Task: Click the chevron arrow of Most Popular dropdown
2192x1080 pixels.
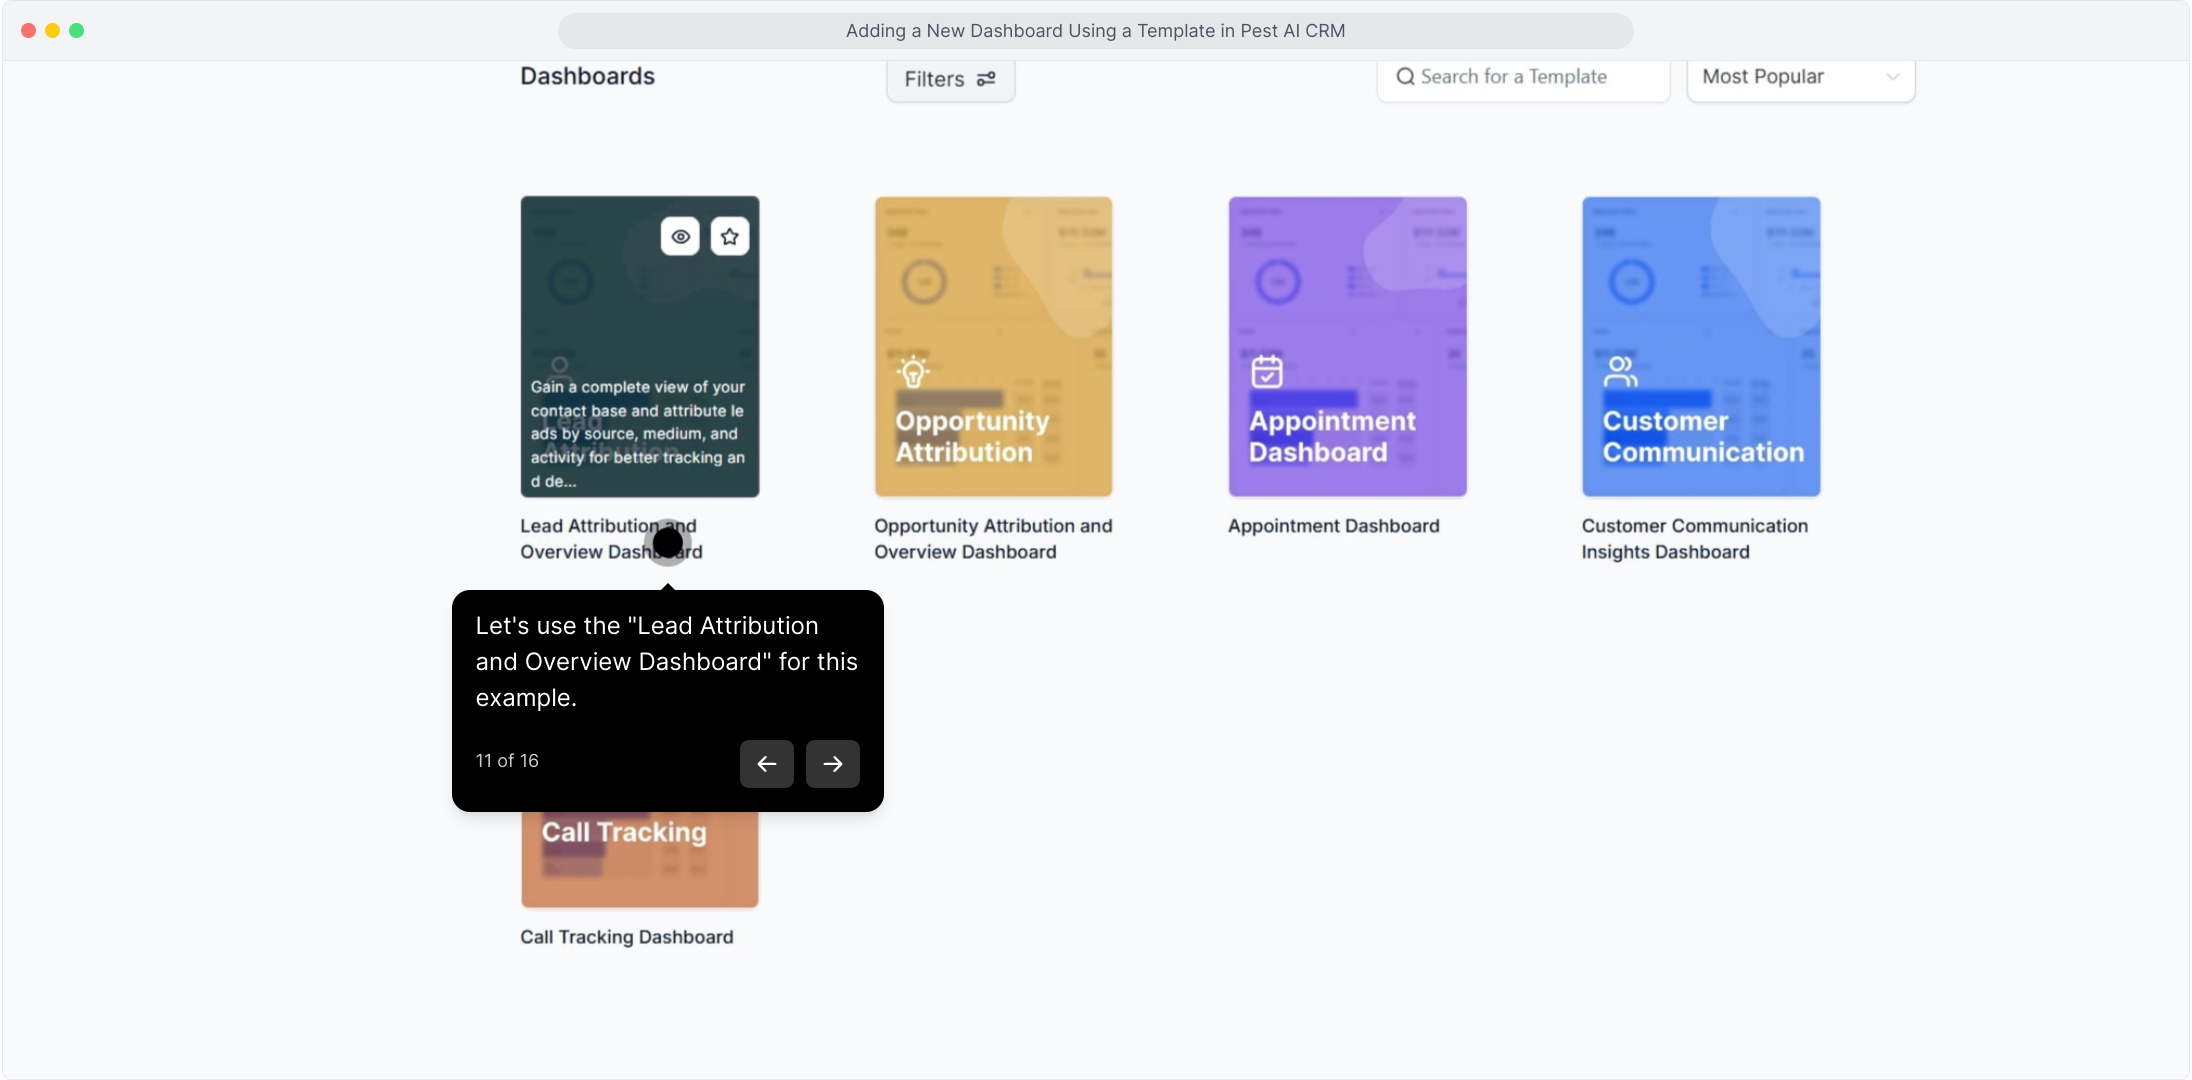Action: pos(1892,77)
